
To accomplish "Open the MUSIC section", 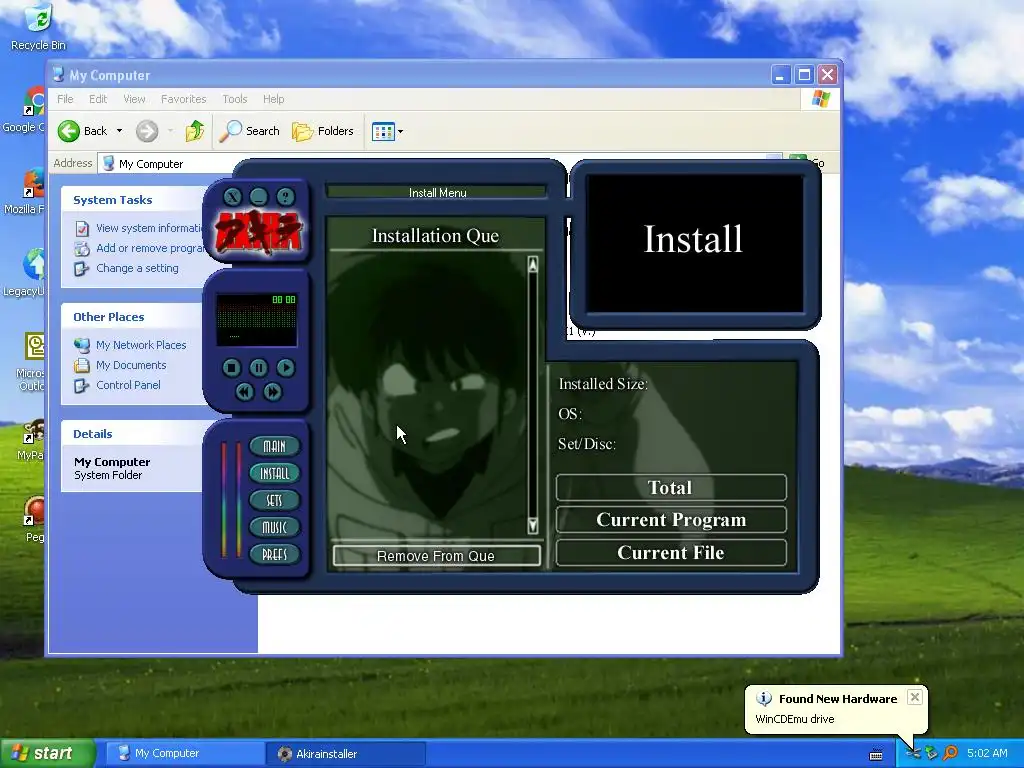I will coord(274,527).
